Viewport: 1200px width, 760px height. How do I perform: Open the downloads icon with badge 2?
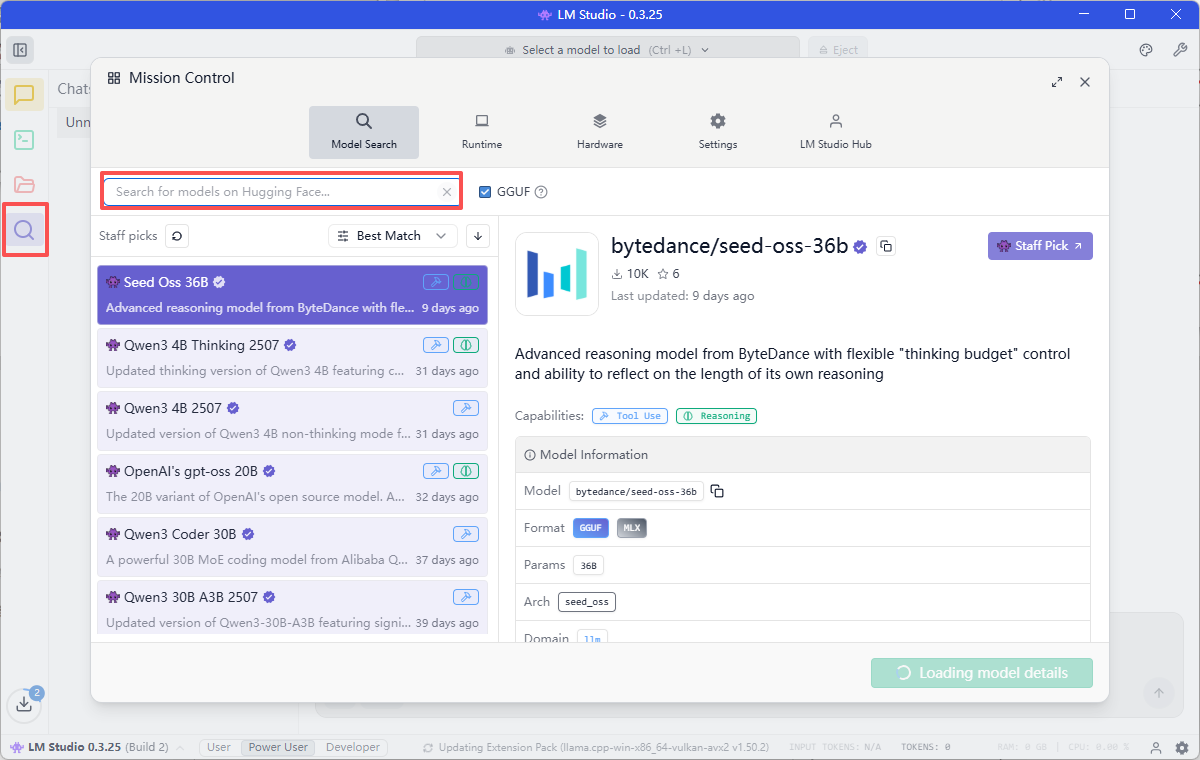coord(24,704)
